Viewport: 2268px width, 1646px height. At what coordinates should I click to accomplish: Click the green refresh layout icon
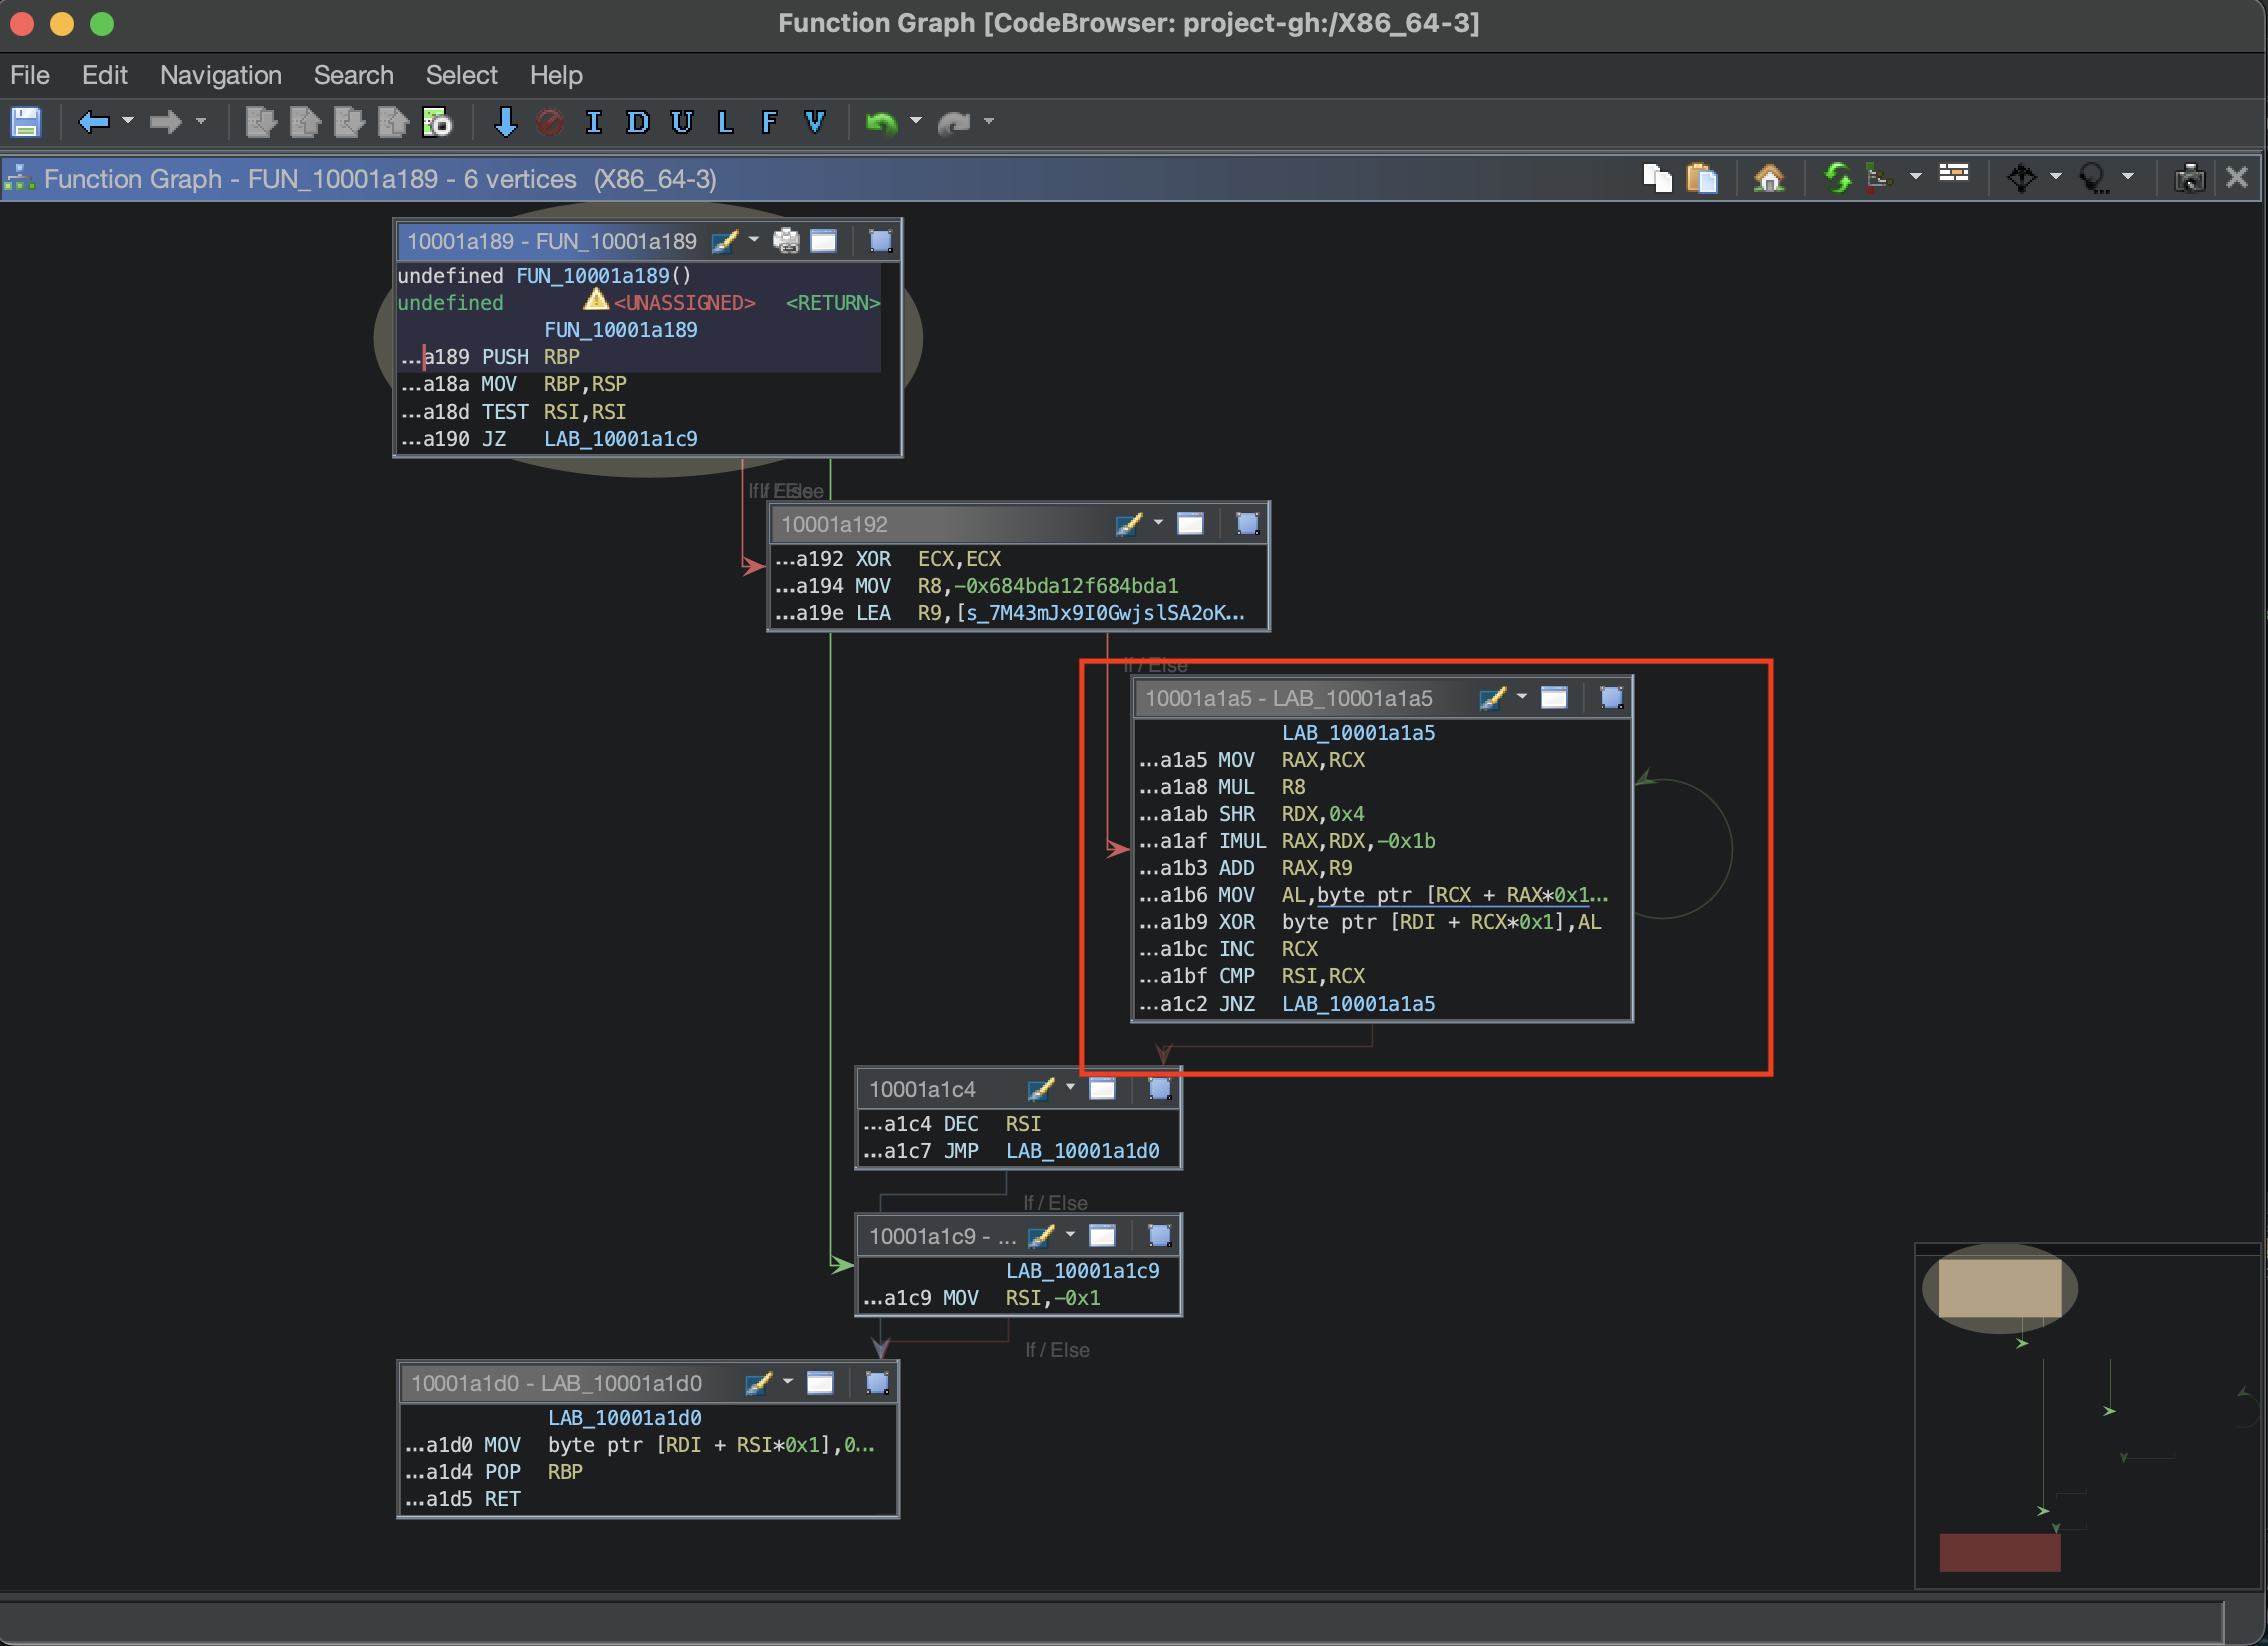1837,178
